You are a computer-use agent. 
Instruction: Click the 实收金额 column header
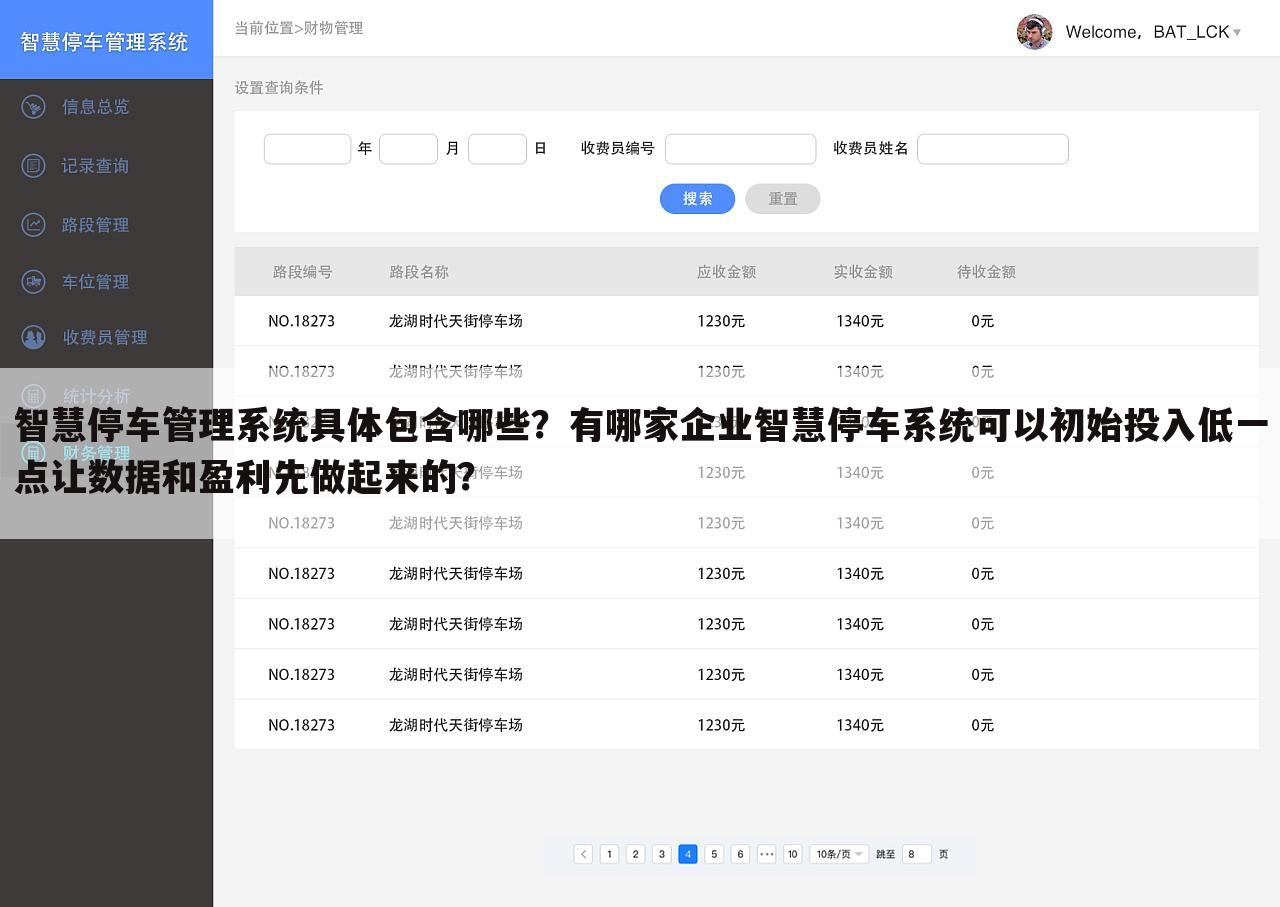[x=863, y=271]
